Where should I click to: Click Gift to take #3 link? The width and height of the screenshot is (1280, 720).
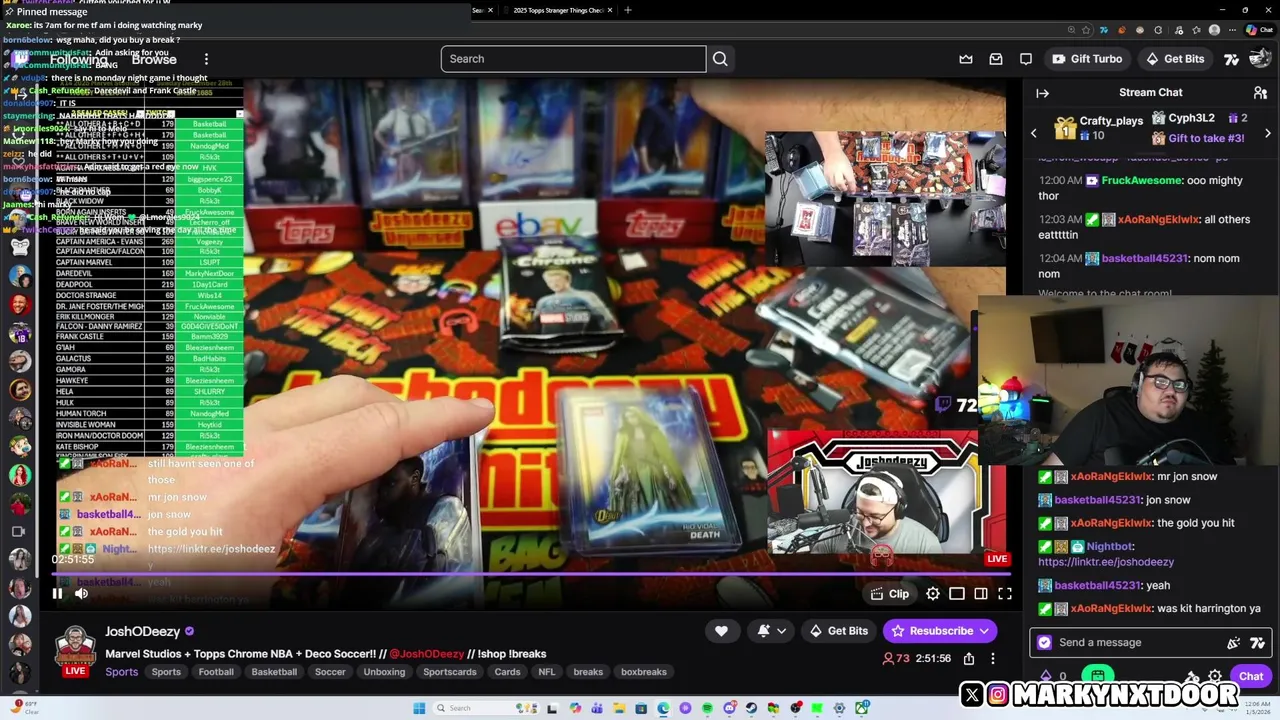tap(1206, 139)
